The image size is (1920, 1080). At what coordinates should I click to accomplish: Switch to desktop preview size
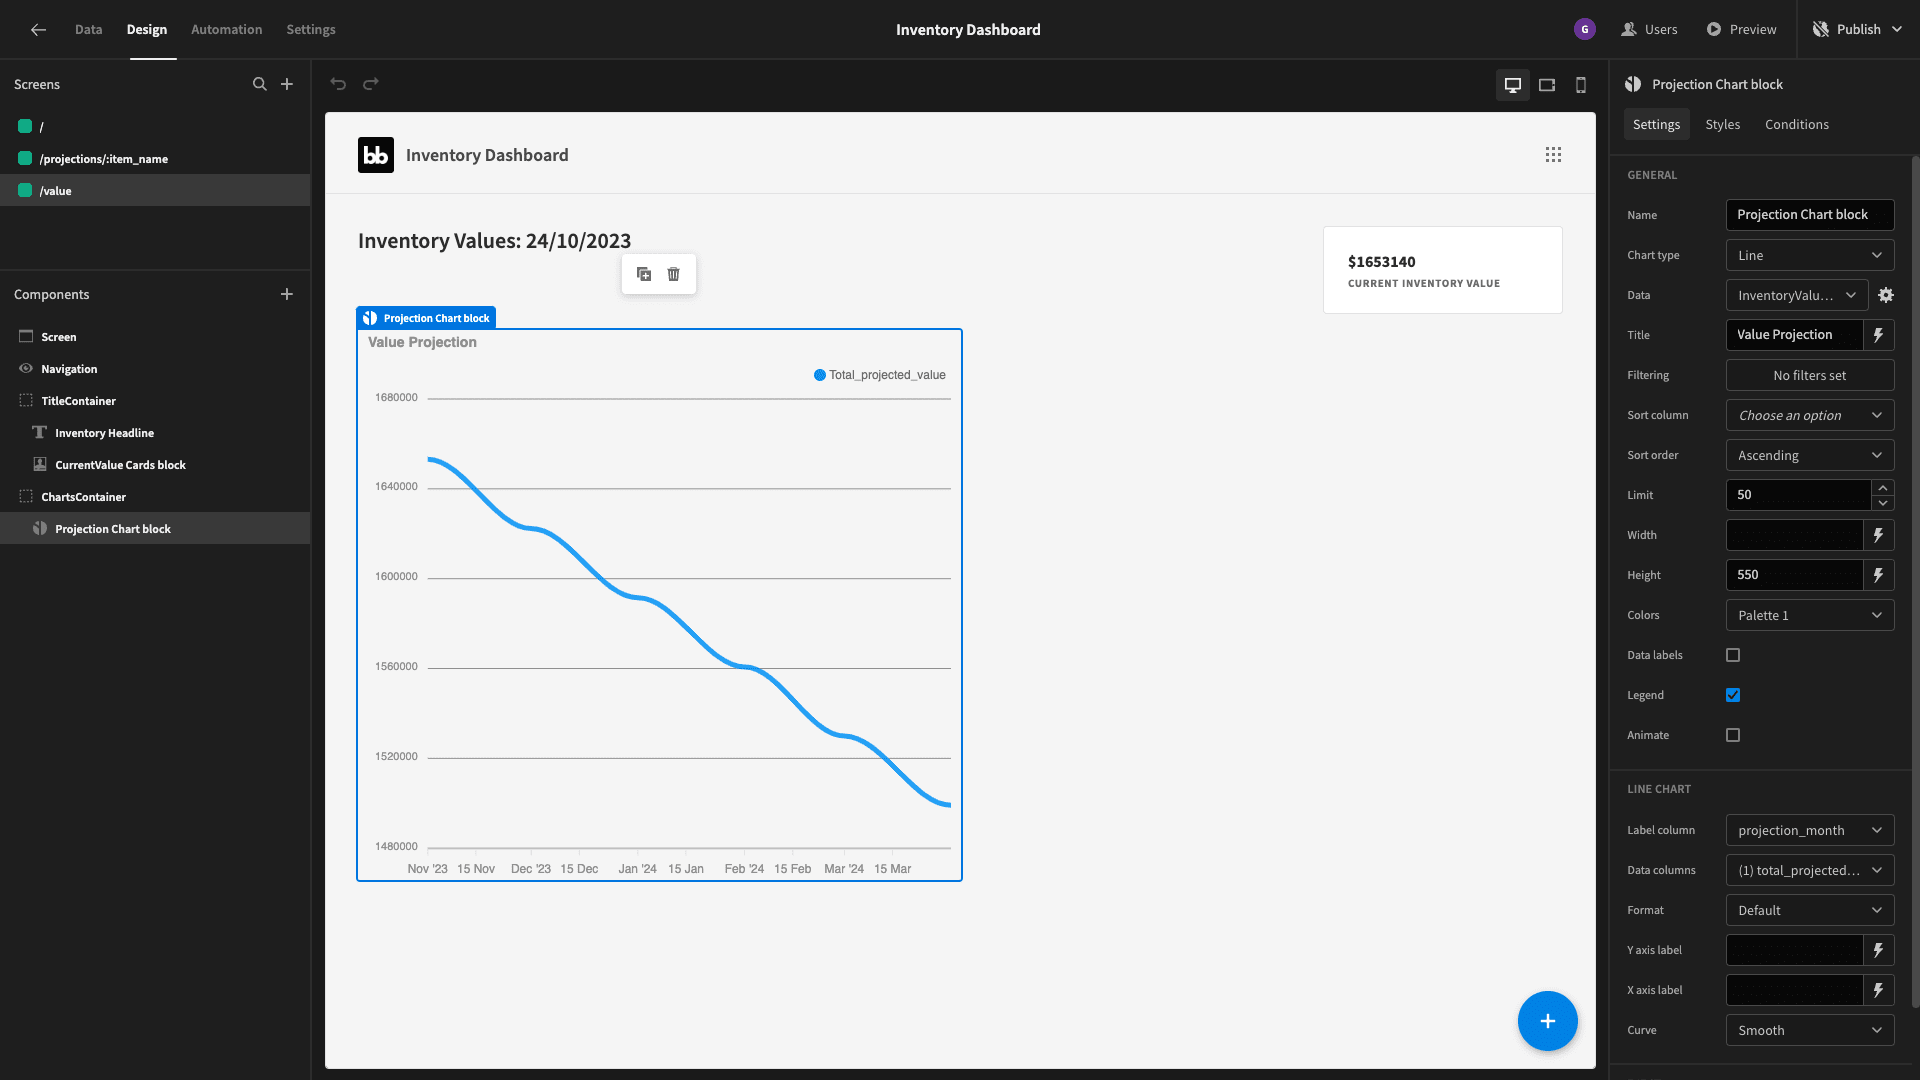(x=1513, y=85)
